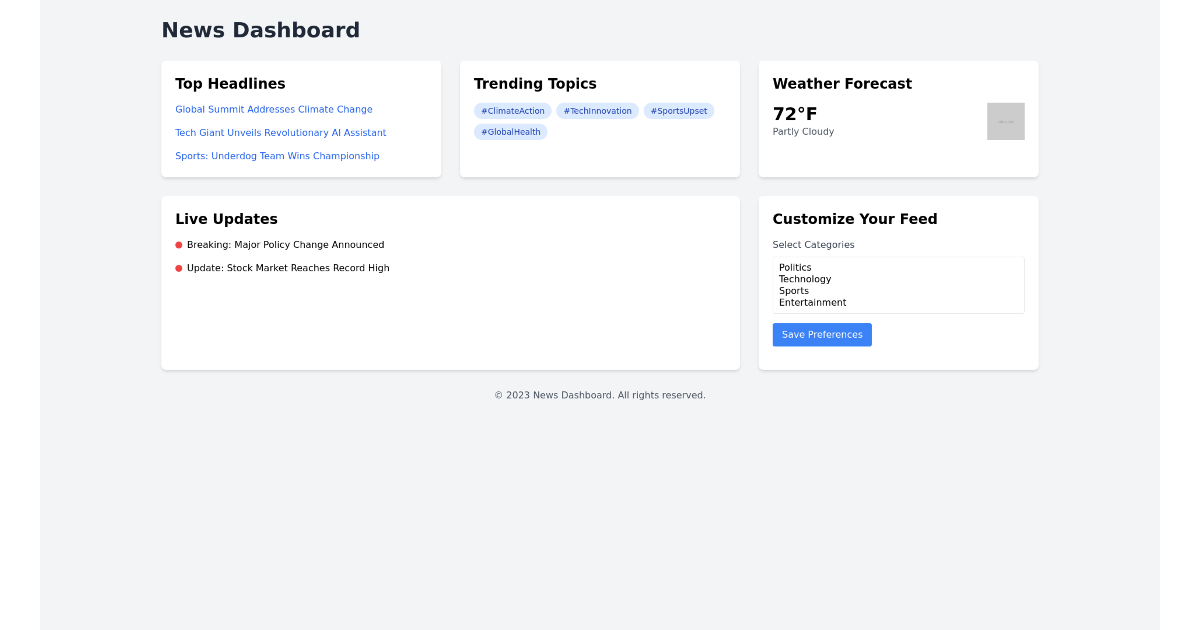The image size is (1200, 630).
Task: Click the 2023 copyright footer text
Action: point(600,394)
